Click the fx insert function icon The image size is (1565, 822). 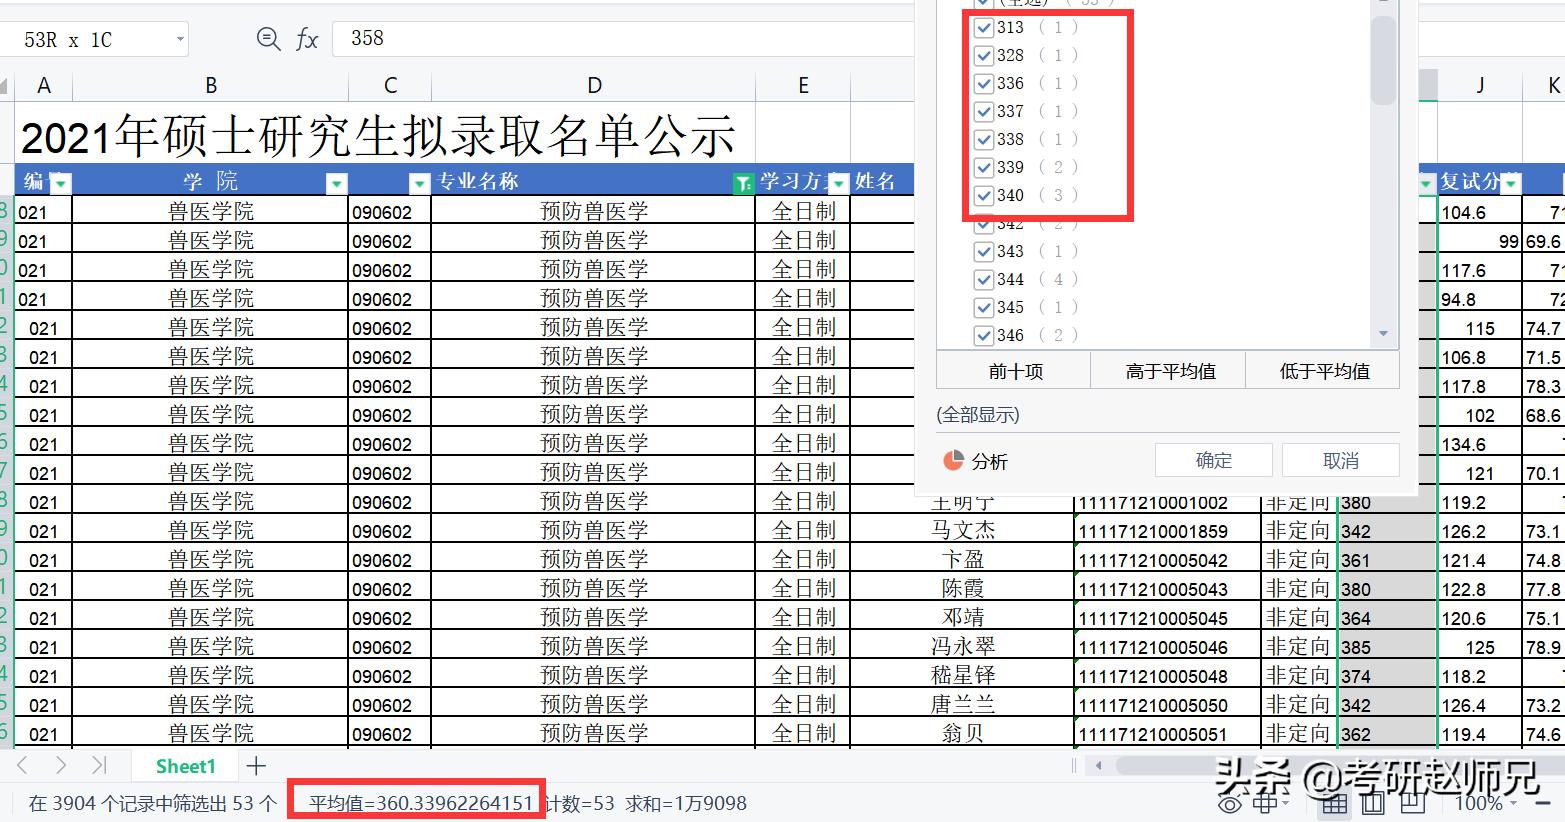tap(305, 38)
